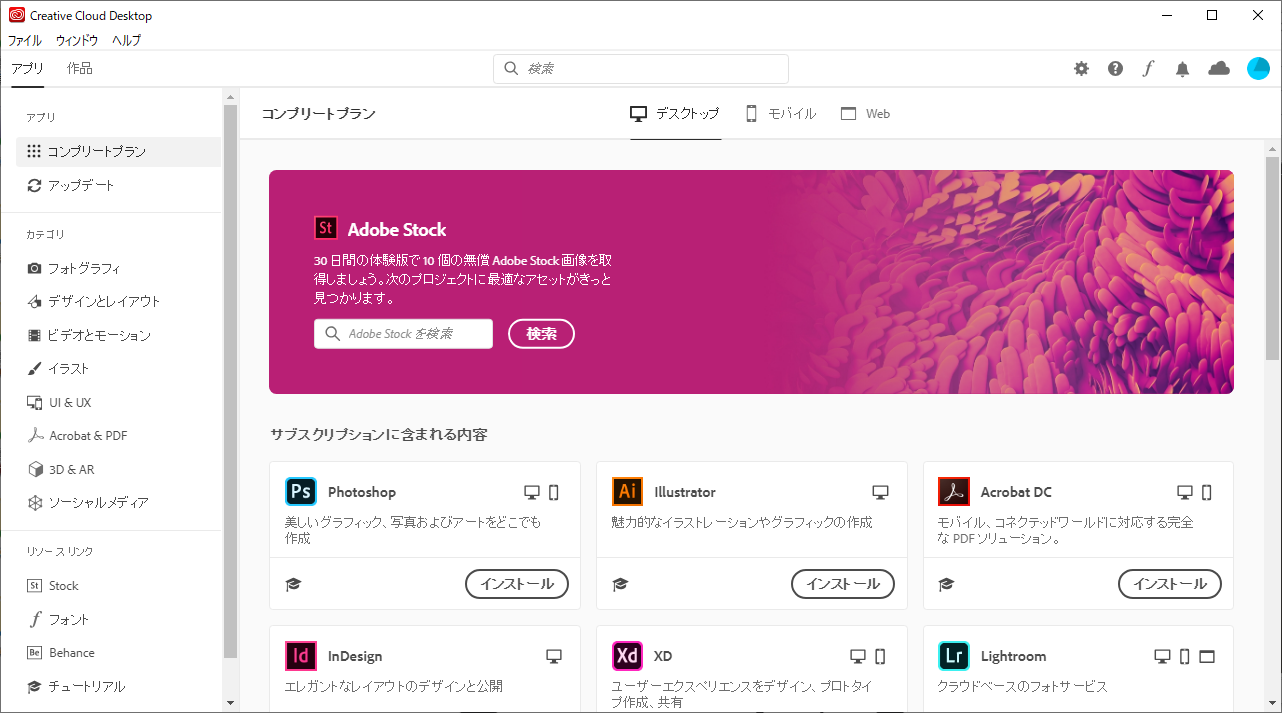Open the settings gear icon
1282x713 pixels.
pyautogui.click(x=1081, y=69)
